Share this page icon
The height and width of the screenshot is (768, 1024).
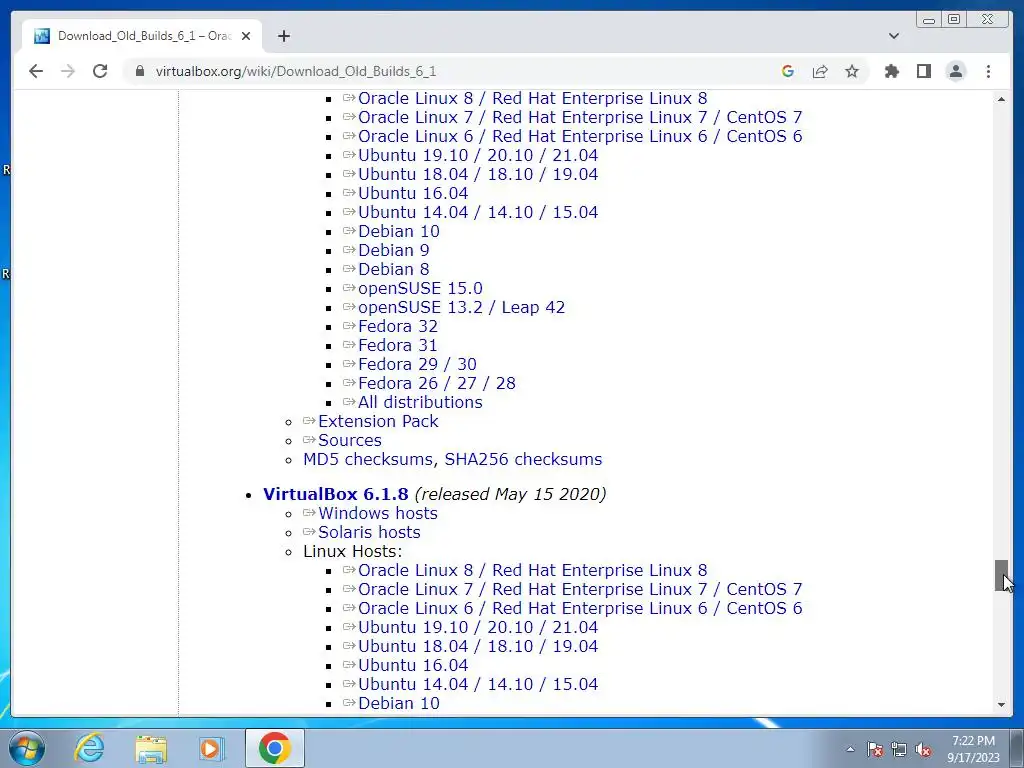click(820, 71)
